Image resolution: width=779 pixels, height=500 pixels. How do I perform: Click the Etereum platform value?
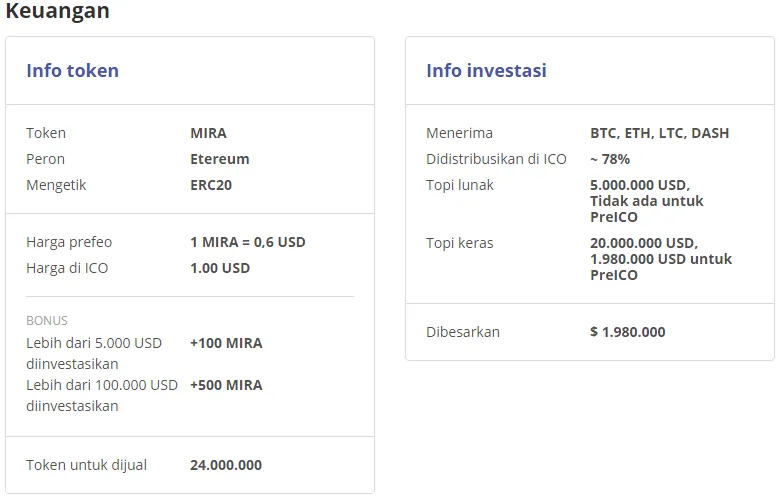pyautogui.click(x=219, y=159)
